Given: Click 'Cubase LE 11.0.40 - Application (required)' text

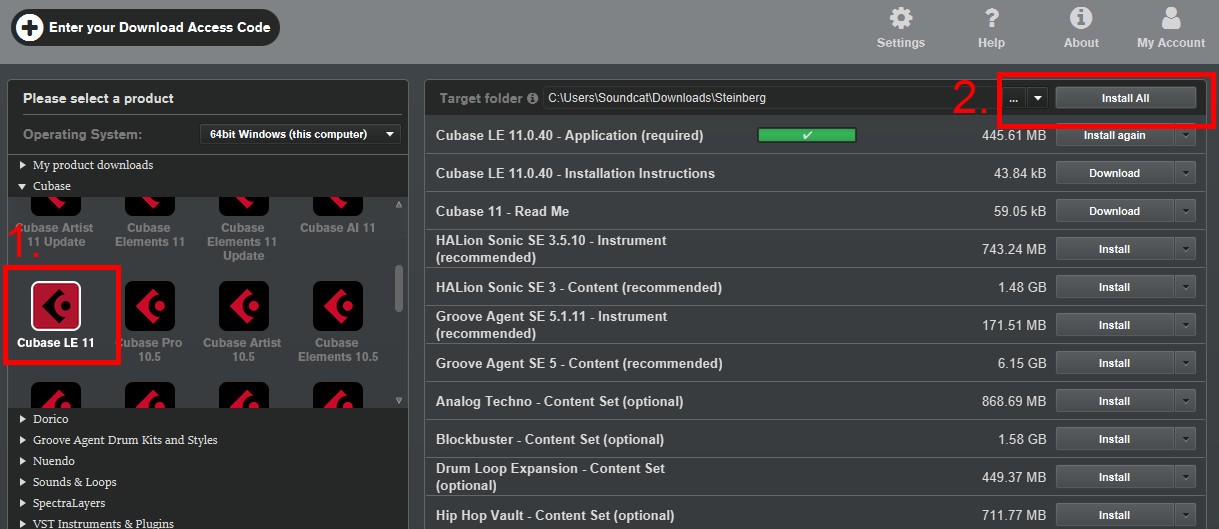Looking at the screenshot, I should coord(570,135).
